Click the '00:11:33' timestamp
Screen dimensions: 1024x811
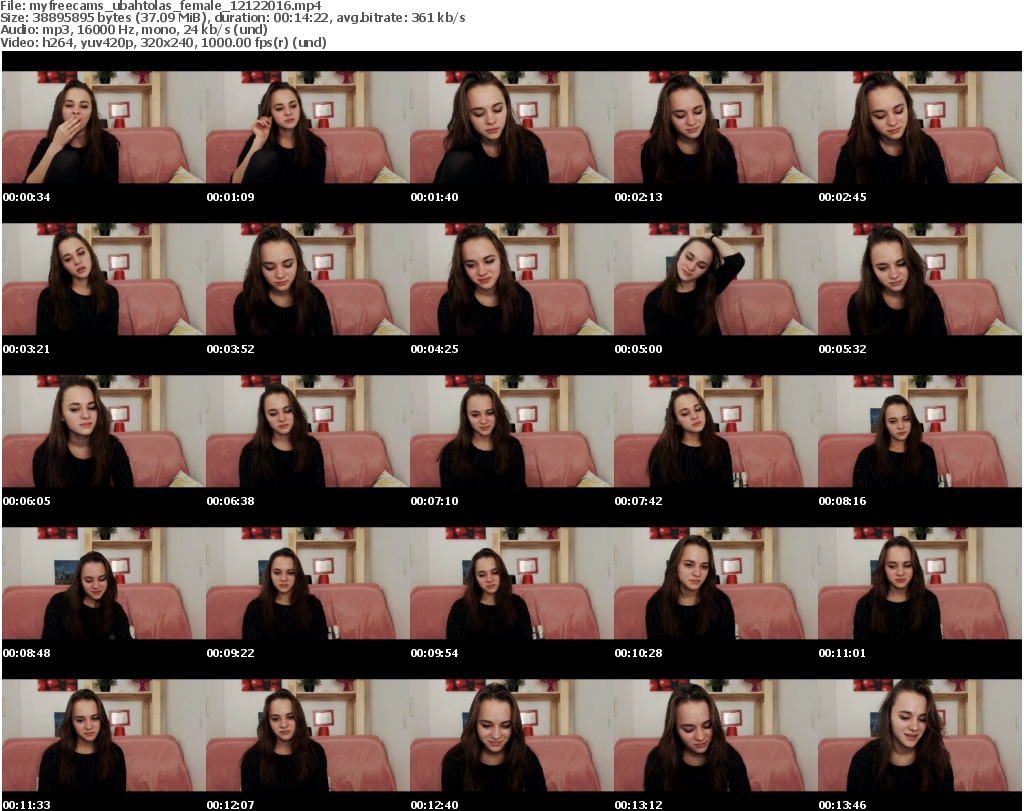26,805
